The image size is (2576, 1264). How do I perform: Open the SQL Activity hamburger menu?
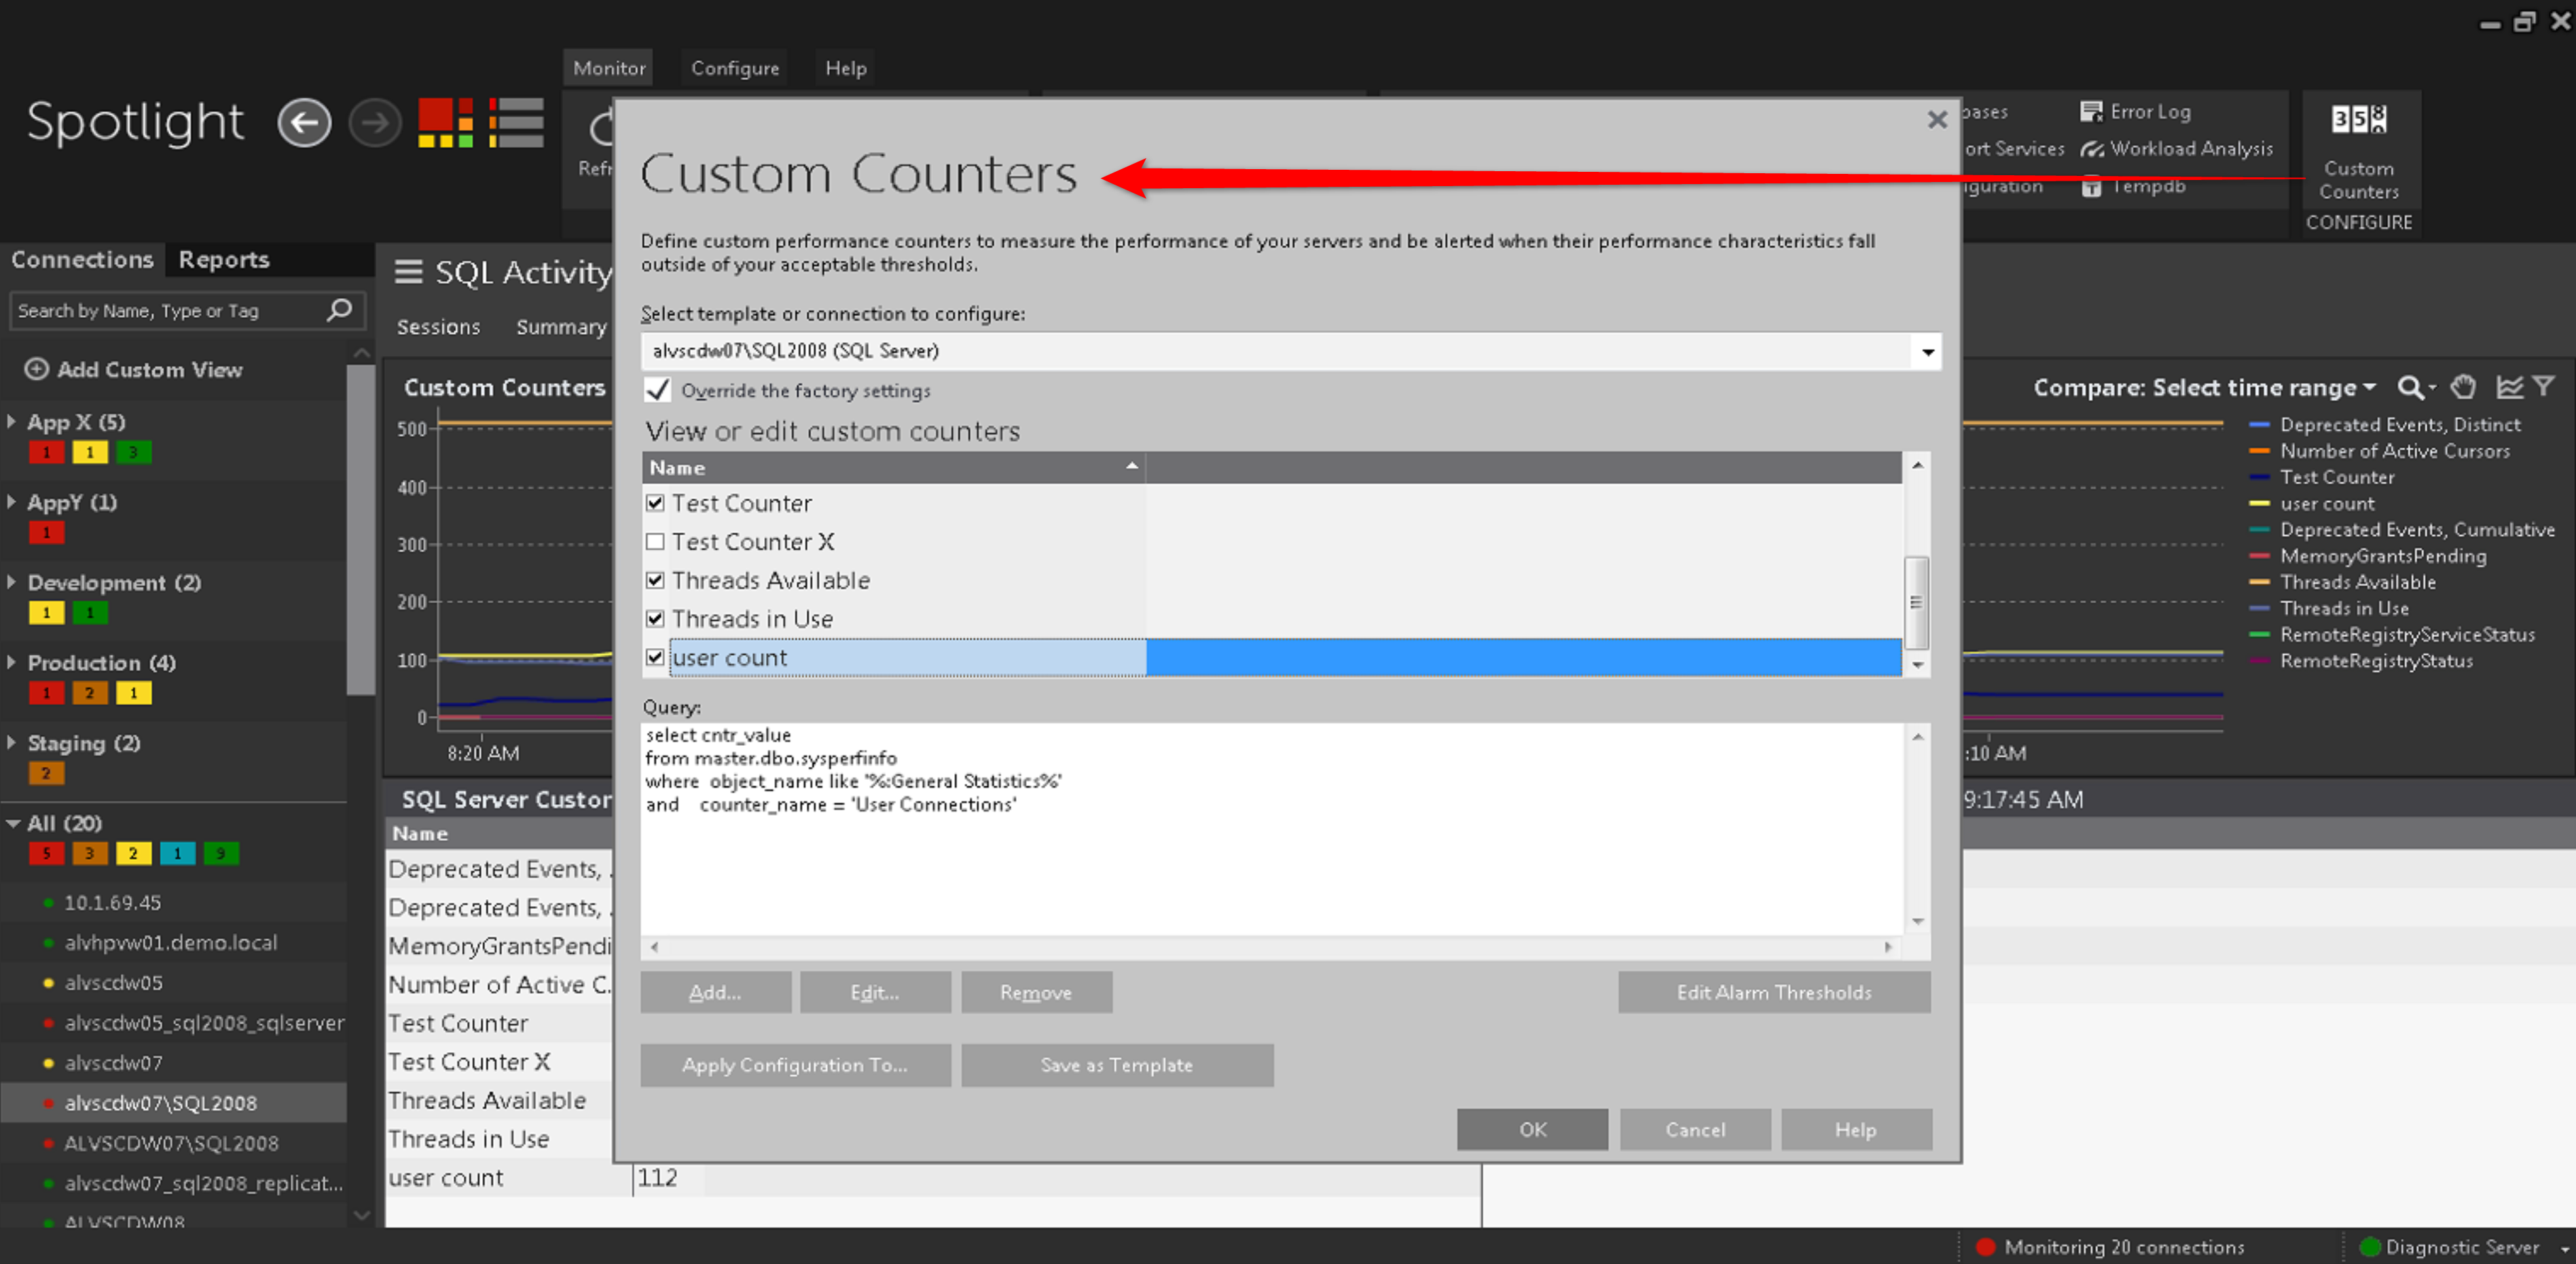pyautogui.click(x=408, y=272)
